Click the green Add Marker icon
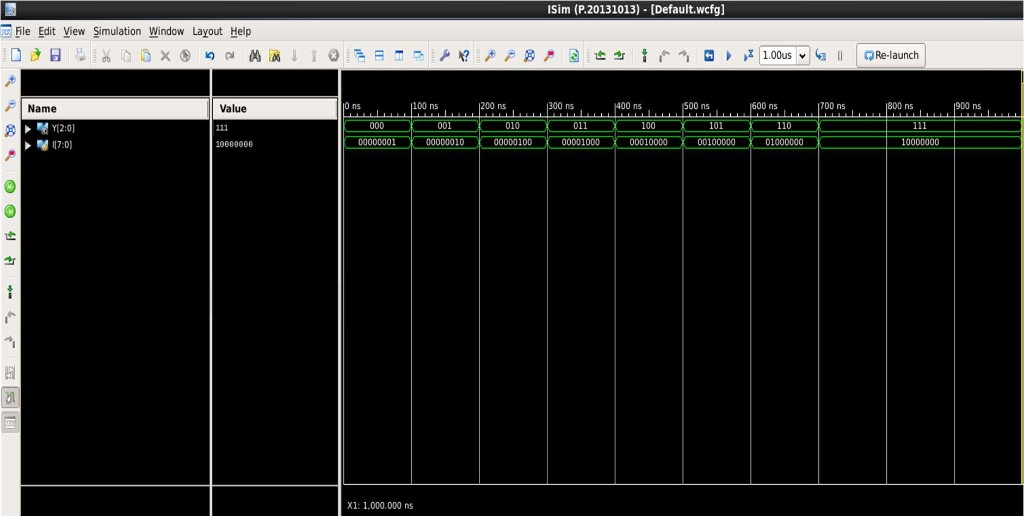1024x516 pixels. (644, 56)
